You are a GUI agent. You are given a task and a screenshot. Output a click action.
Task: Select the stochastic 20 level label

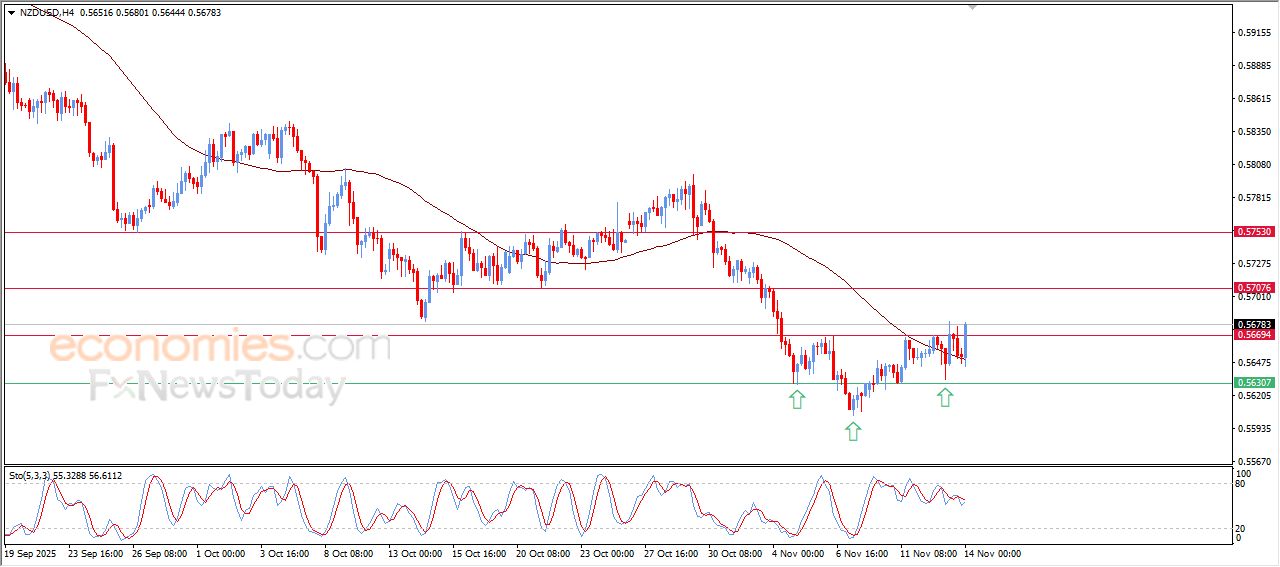point(1242,527)
